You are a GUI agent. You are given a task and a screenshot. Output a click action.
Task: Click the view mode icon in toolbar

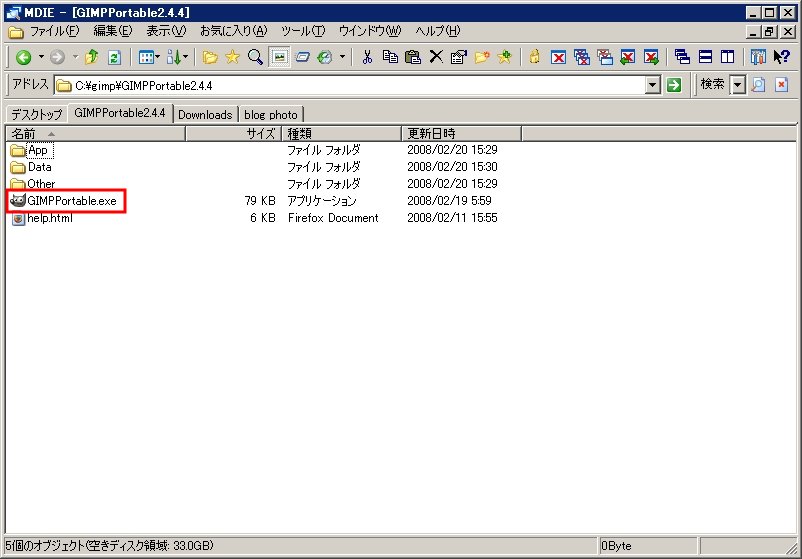tap(146, 57)
